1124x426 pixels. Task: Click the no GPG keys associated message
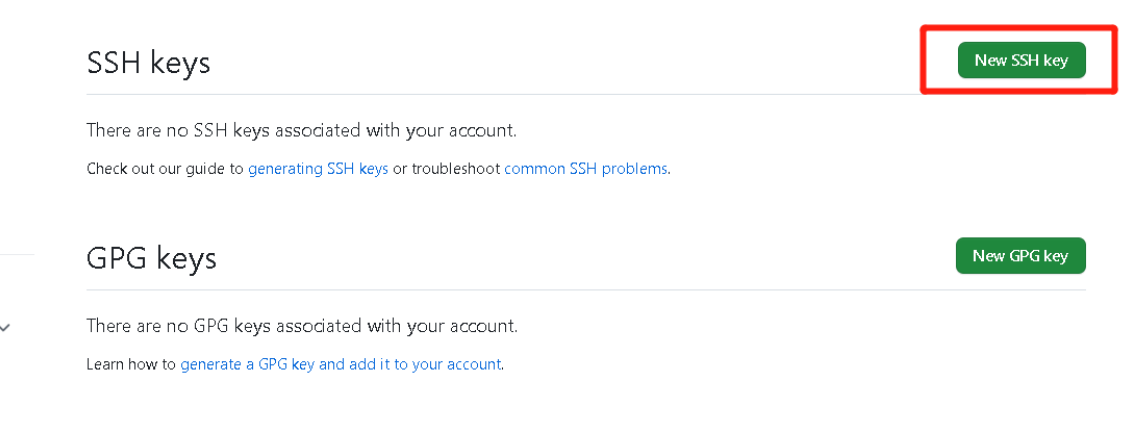click(302, 326)
